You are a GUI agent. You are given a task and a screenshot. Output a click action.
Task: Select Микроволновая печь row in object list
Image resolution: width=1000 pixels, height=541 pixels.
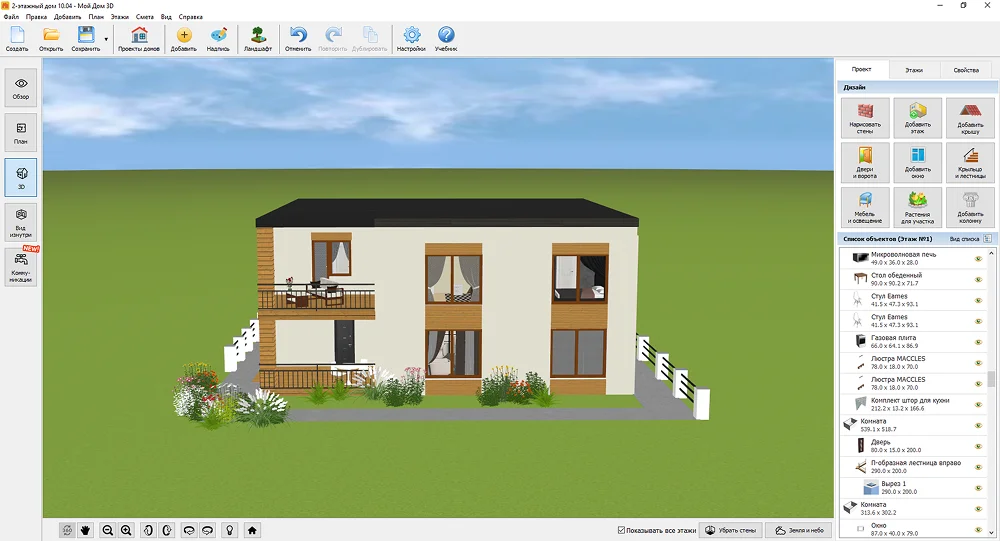[x=913, y=258]
